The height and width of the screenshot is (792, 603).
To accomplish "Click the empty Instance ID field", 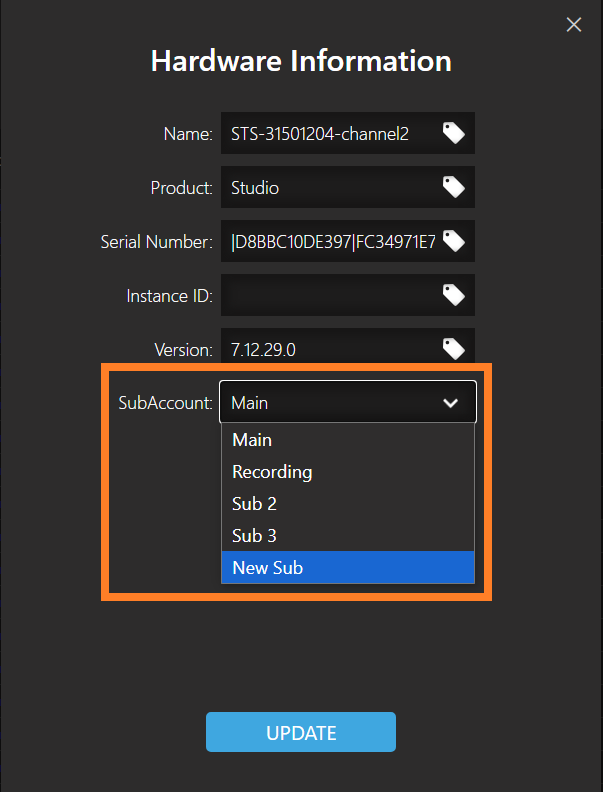I will [x=347, y=295].
